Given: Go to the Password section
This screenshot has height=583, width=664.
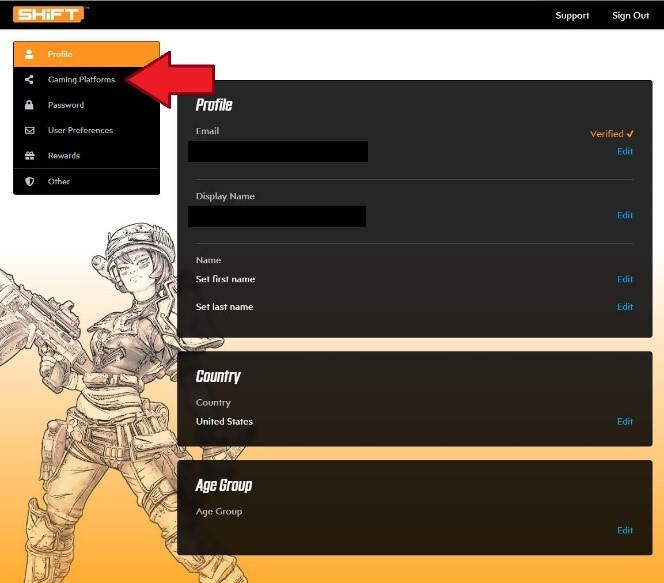Looking at the screenshot, I should click(86, 105).
